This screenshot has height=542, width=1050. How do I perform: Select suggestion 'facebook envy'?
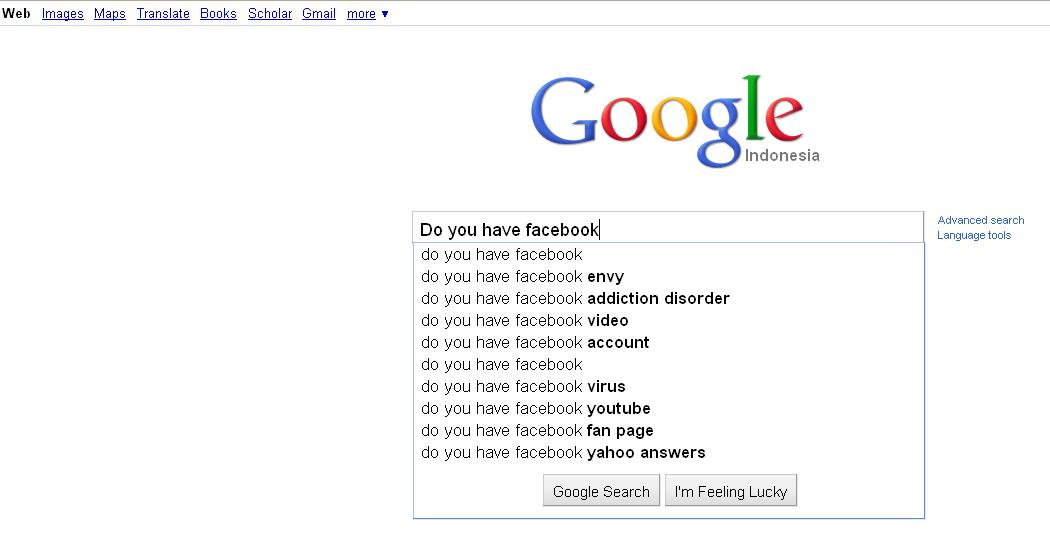coord(668,277)
